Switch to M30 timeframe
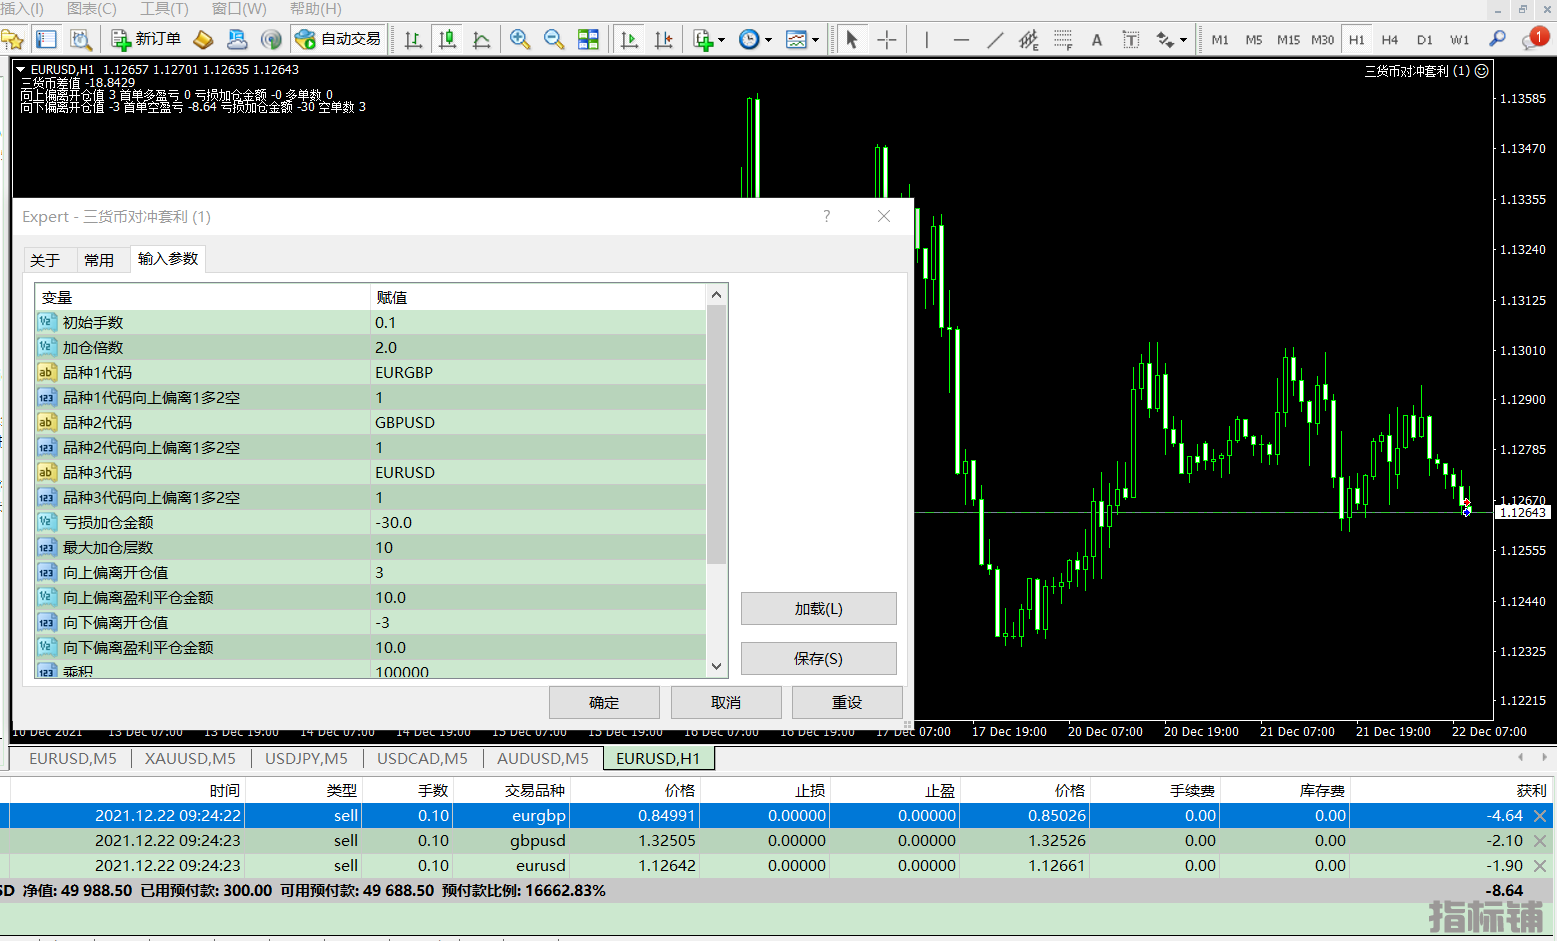1557x941 pixels. tap(1322, 40)
